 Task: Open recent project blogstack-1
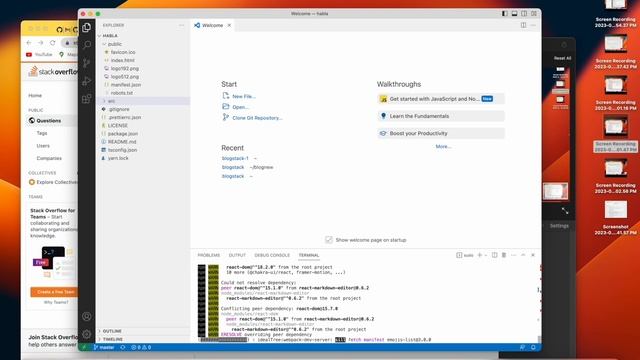click(235, 158)
